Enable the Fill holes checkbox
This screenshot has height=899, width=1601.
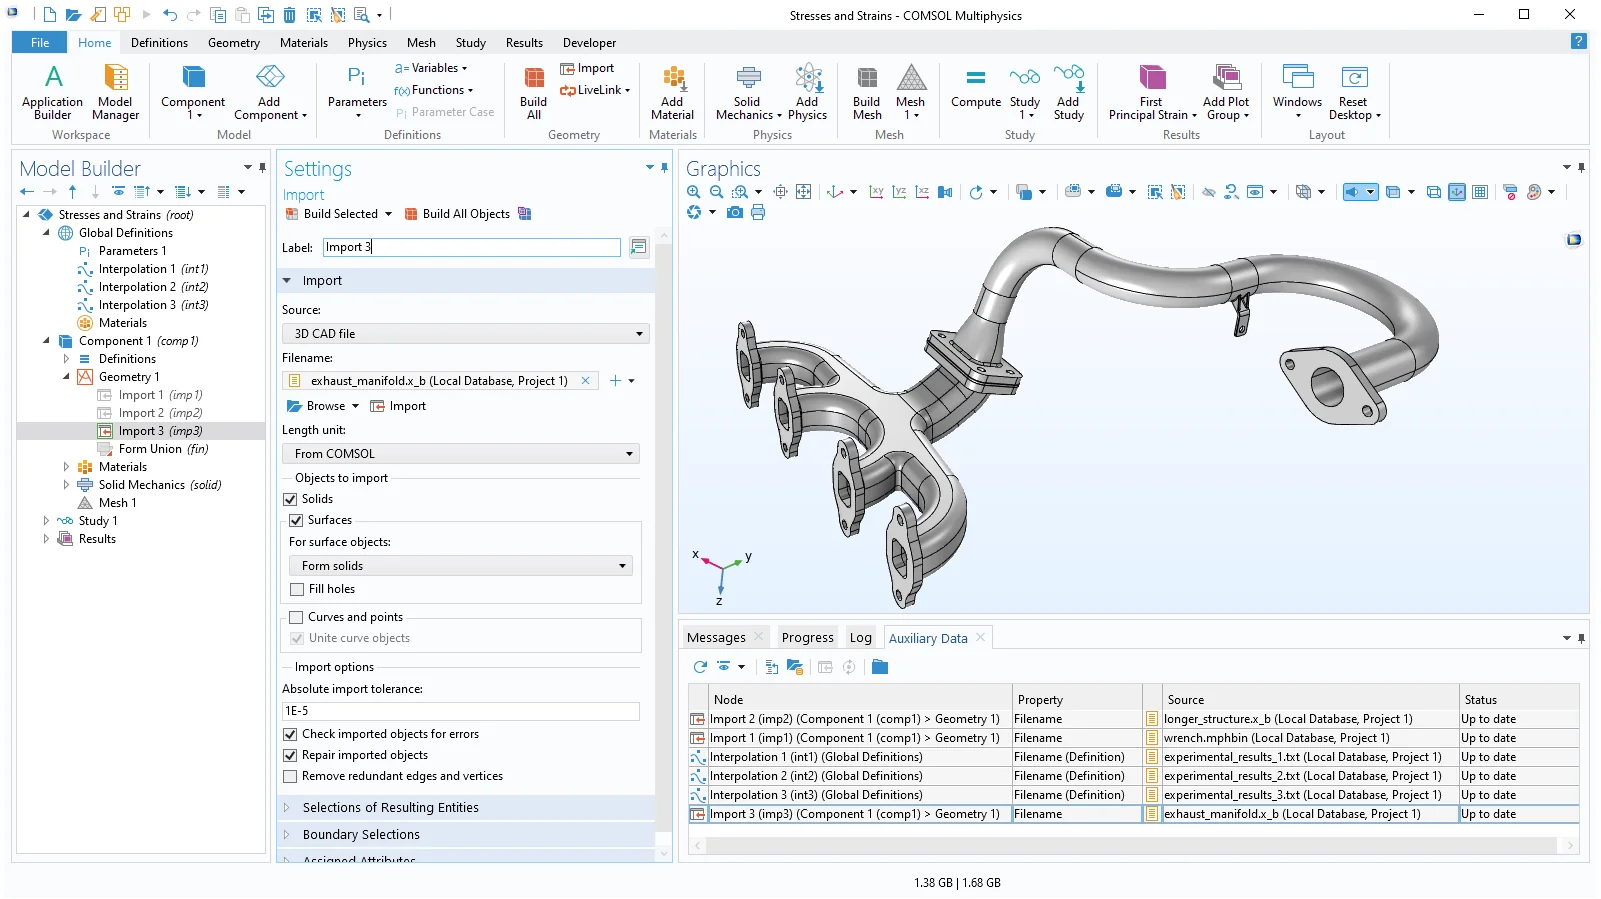pyautogui.click(x=297, y=590)
